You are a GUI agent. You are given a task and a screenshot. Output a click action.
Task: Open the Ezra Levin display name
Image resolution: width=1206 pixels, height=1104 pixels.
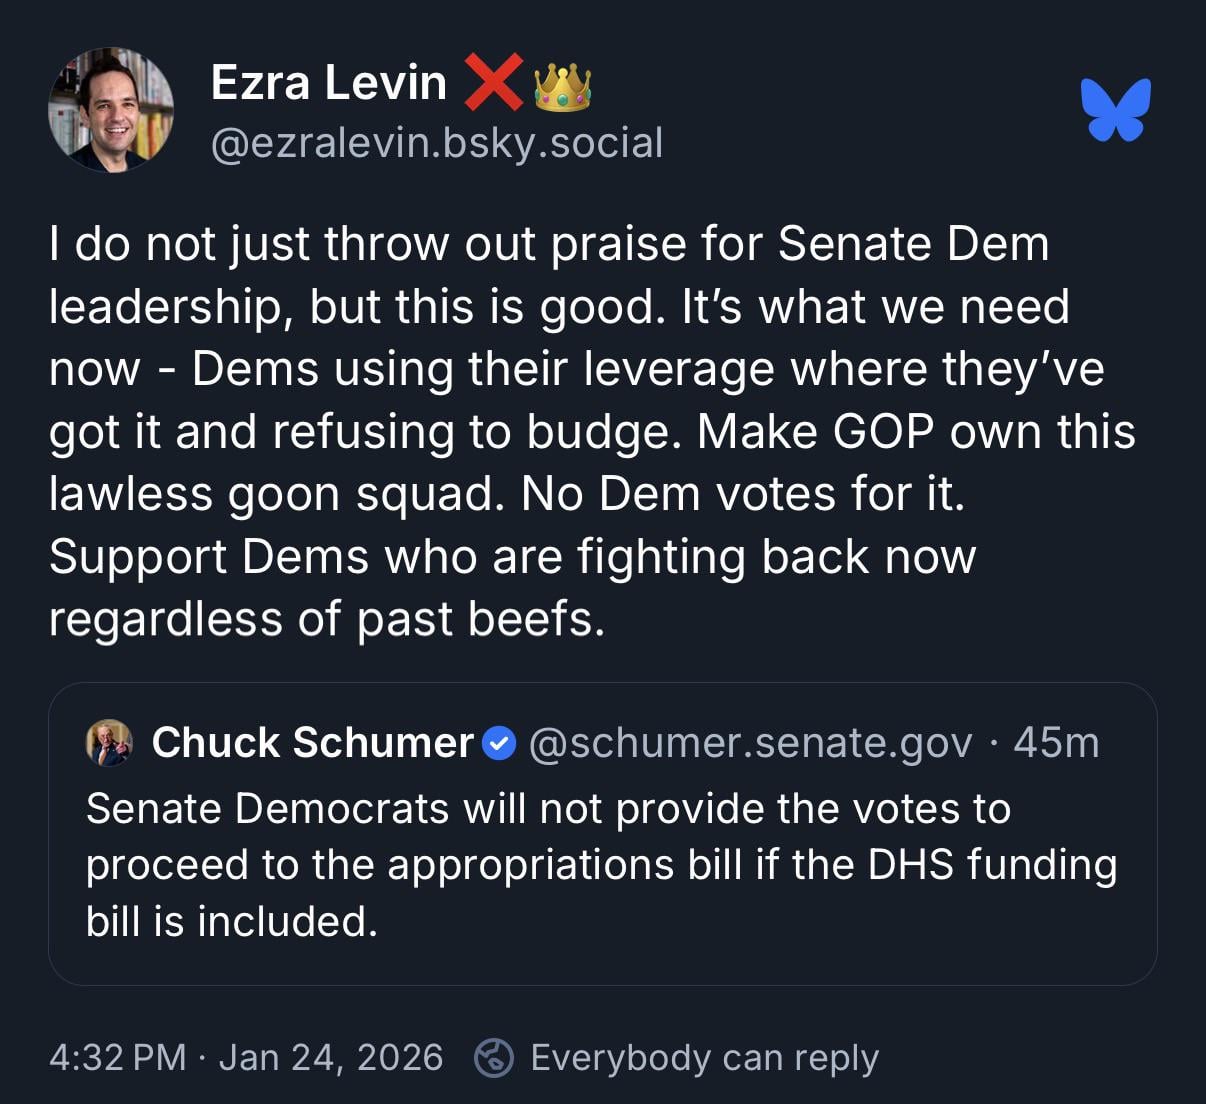point(329,82)
